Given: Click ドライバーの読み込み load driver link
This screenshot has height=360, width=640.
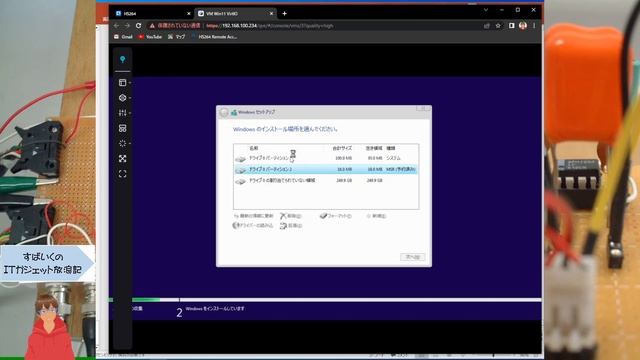Looking at the screenshot, I should coord(253,225).
